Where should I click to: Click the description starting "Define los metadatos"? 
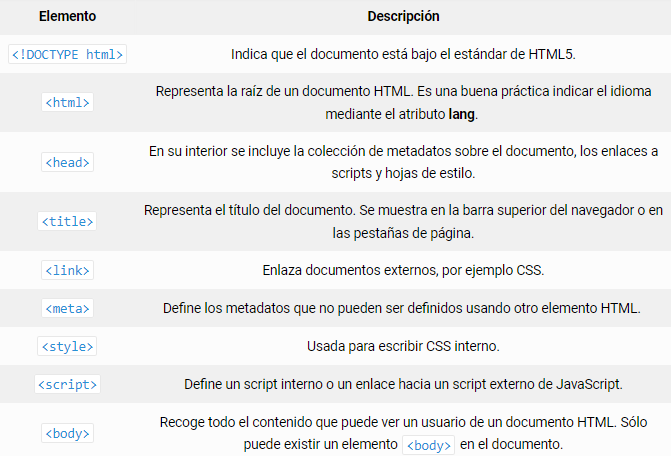point(403,308)
